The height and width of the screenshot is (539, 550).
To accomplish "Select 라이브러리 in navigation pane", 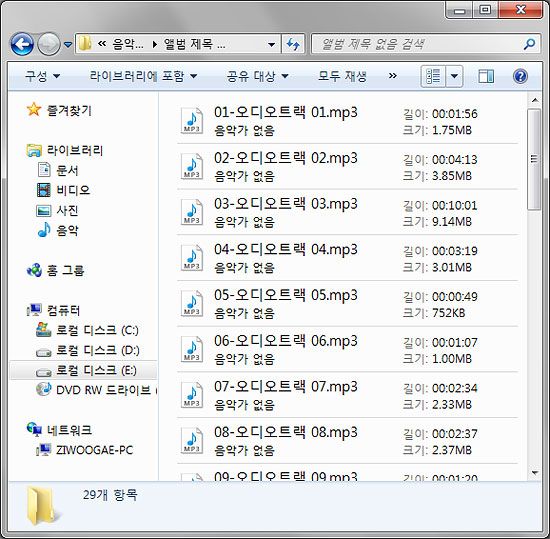I will pos(75,150).
